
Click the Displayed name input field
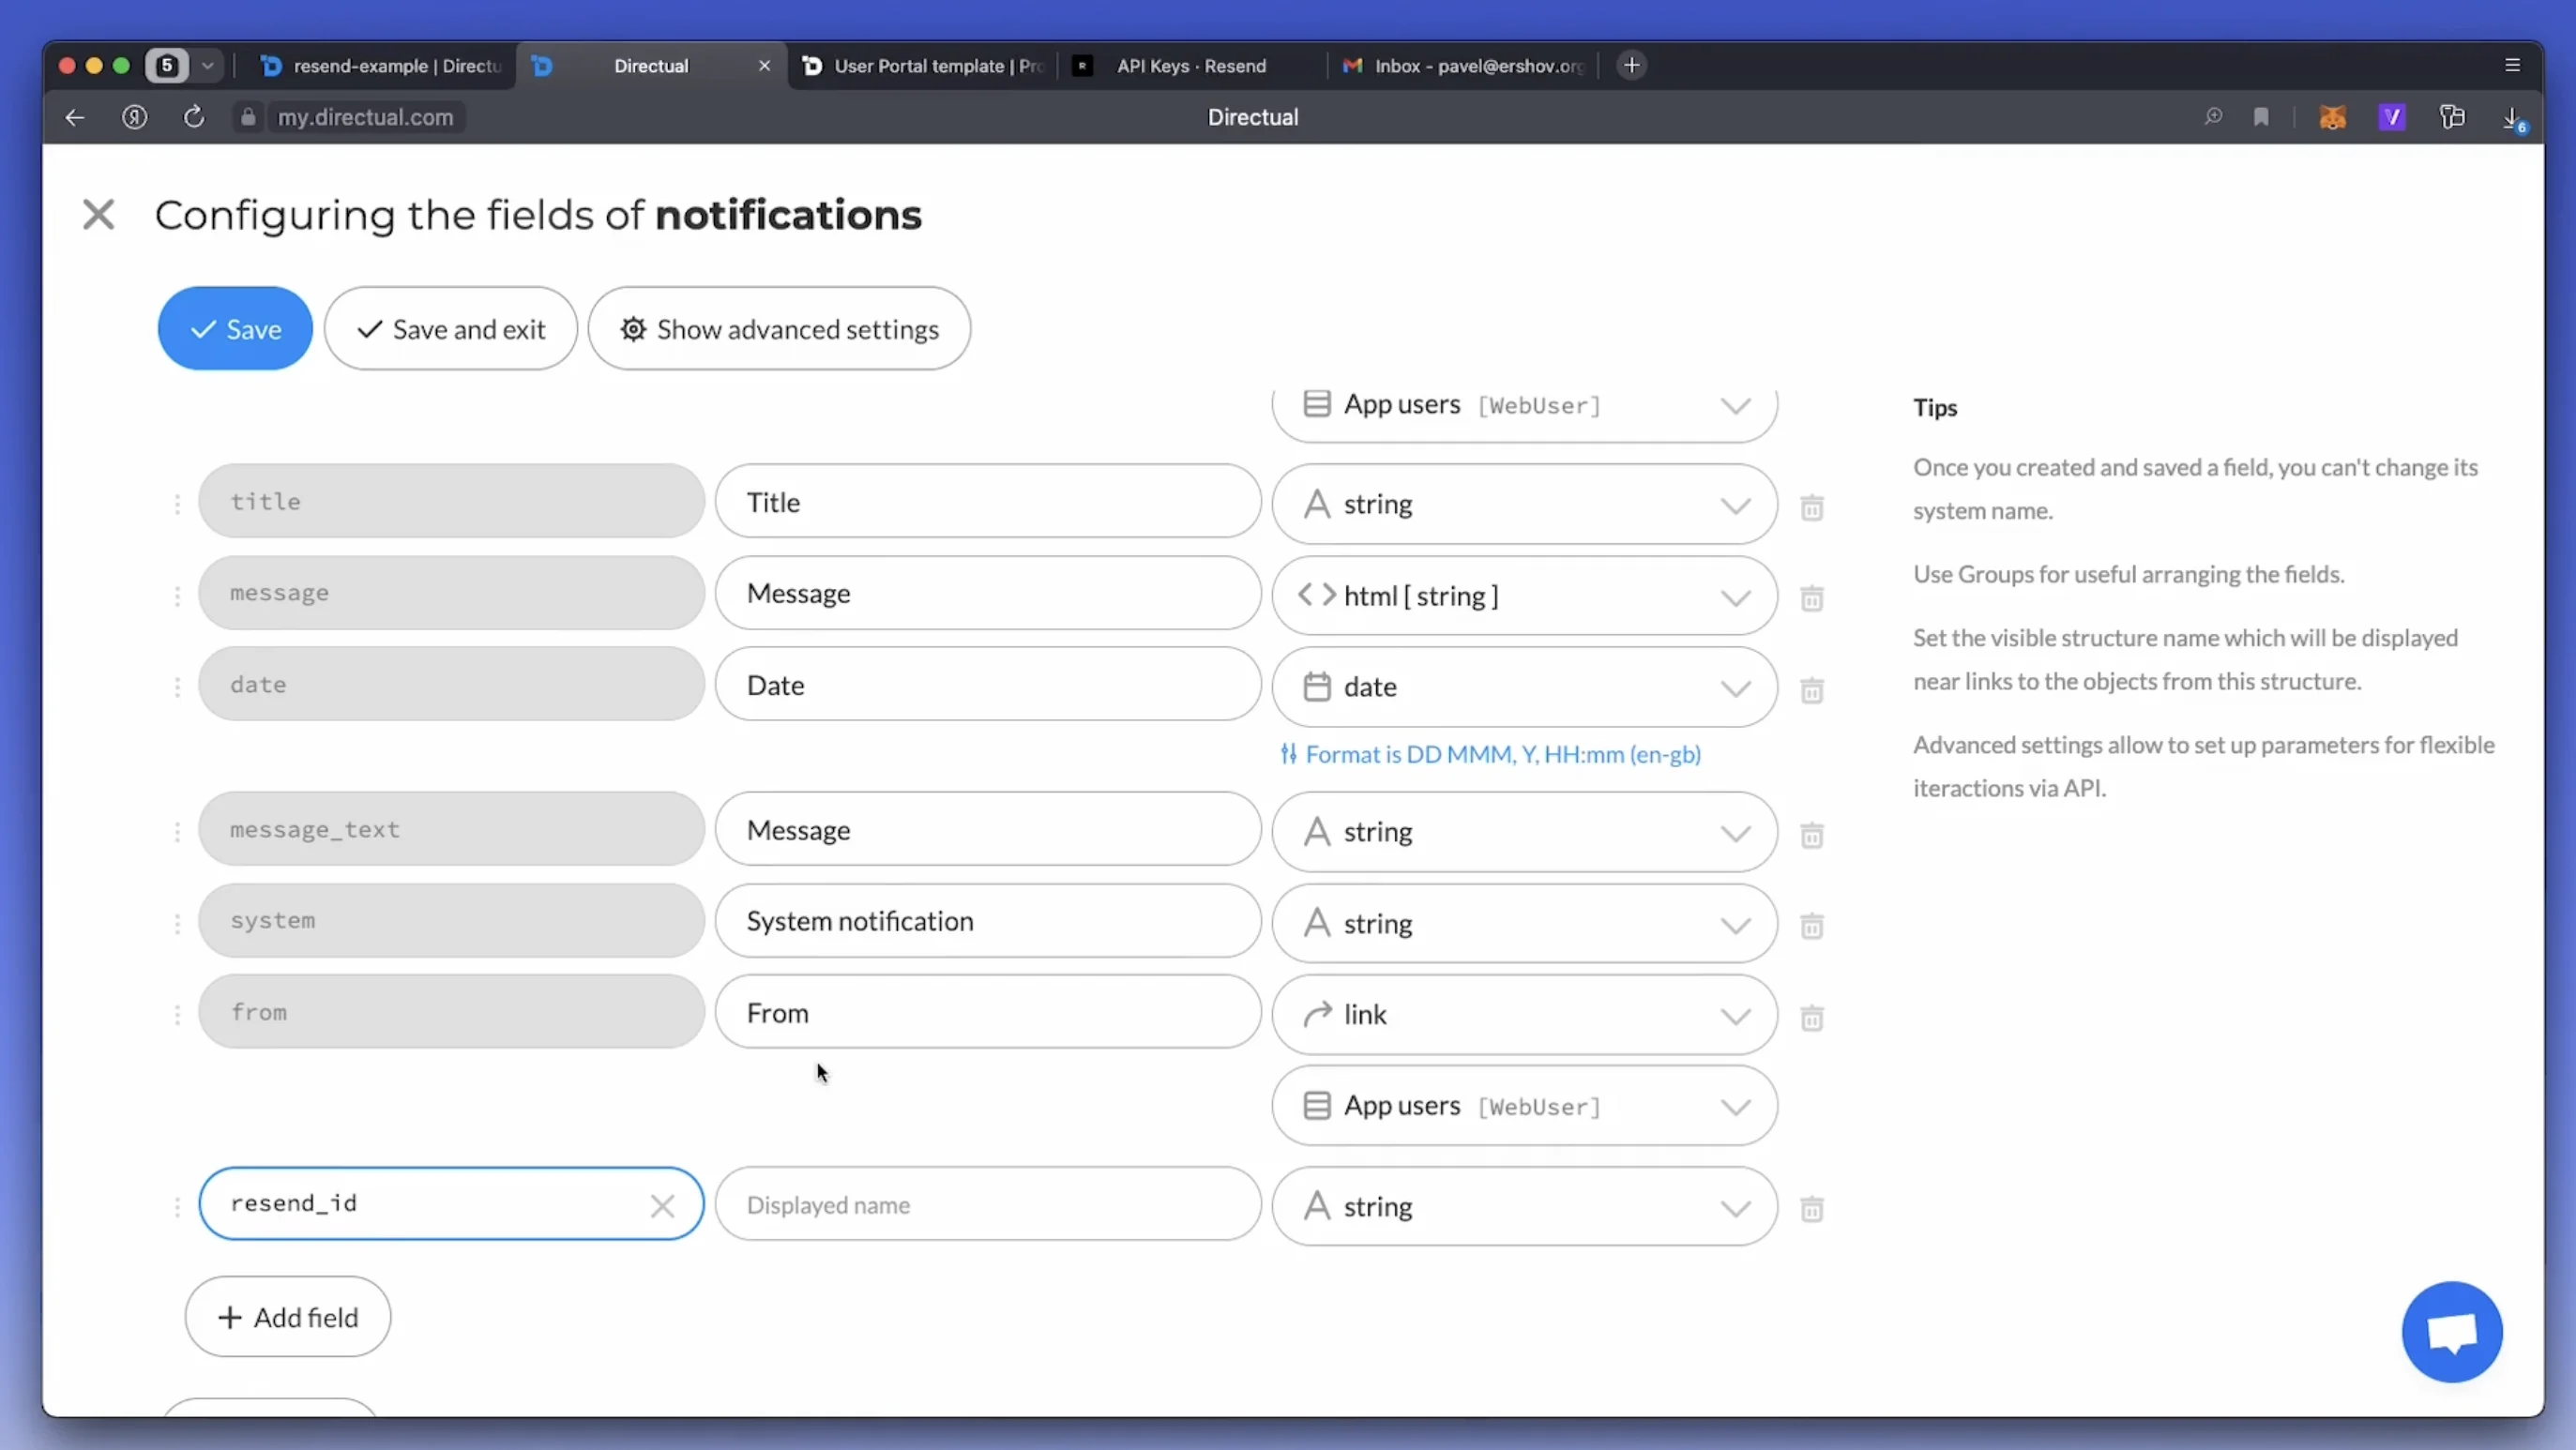(x=988, y=1204)
